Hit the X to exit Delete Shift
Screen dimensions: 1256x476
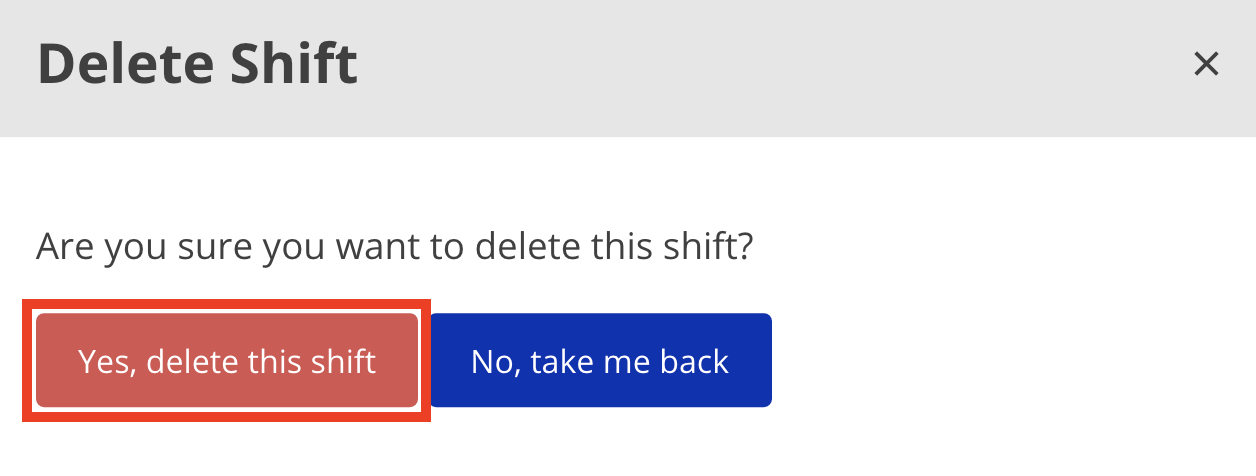click(x=1206, y=65)
